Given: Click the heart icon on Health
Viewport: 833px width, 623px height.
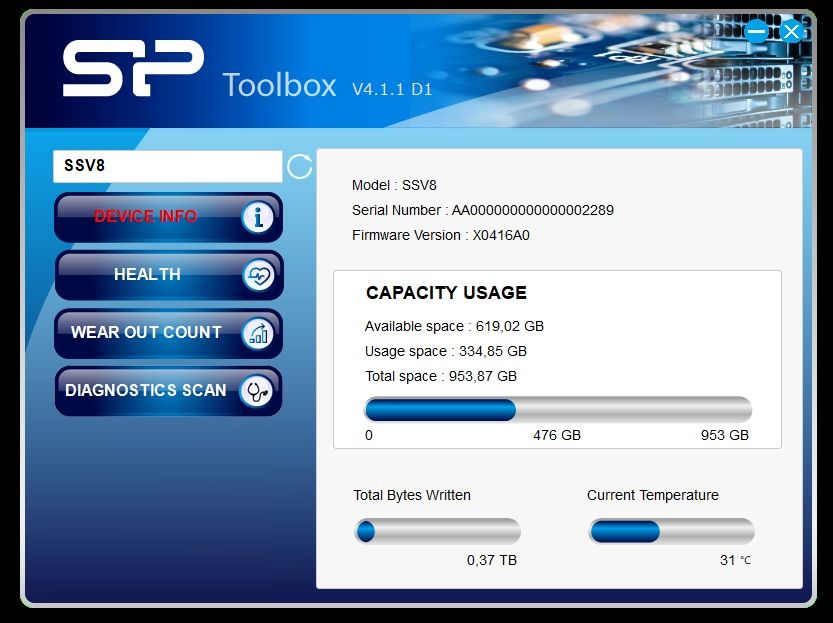Looking at the screenshot, I should pos(258,275).
